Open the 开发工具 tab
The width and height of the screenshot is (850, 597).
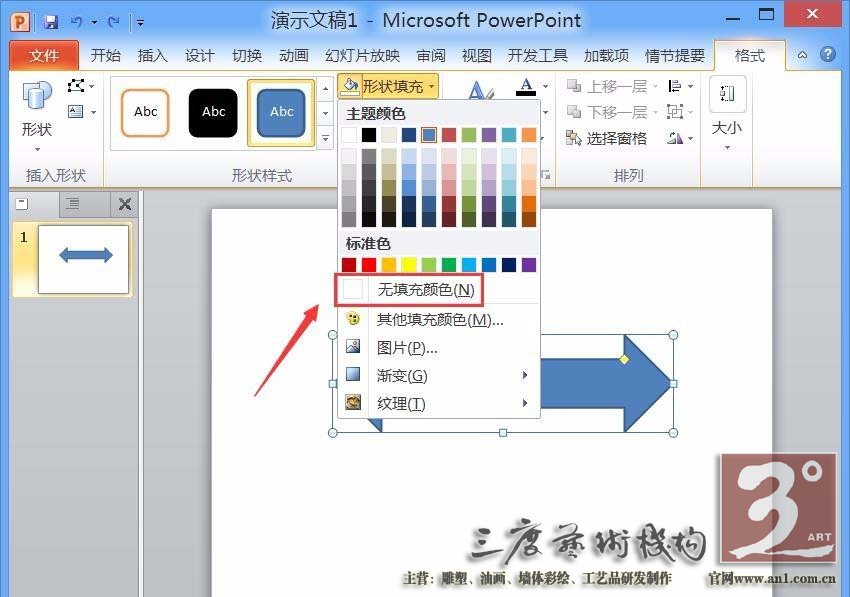pyautogui.click(x=537, y=55)
